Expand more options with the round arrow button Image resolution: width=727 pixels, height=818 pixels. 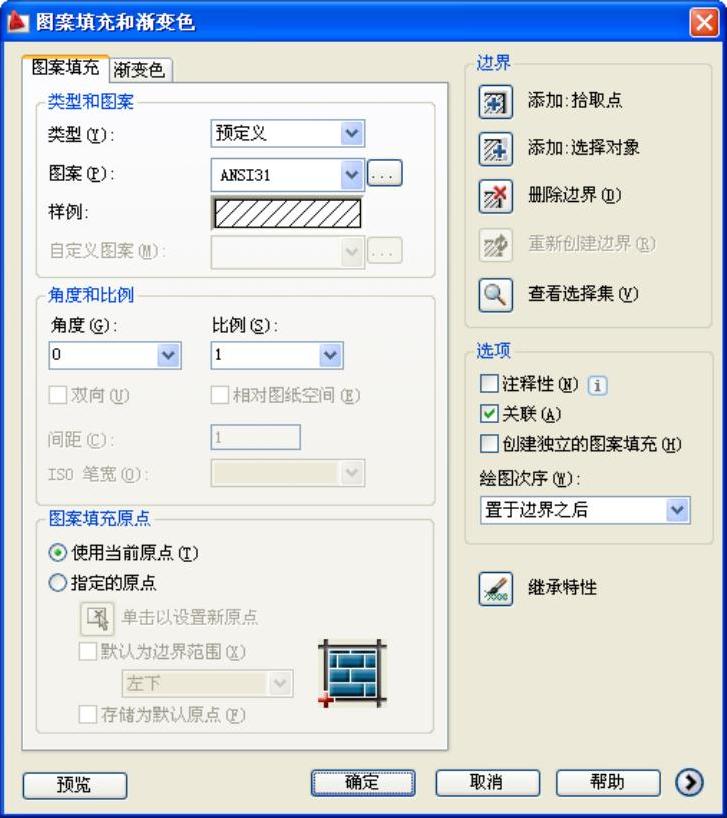tap(689, 783)
